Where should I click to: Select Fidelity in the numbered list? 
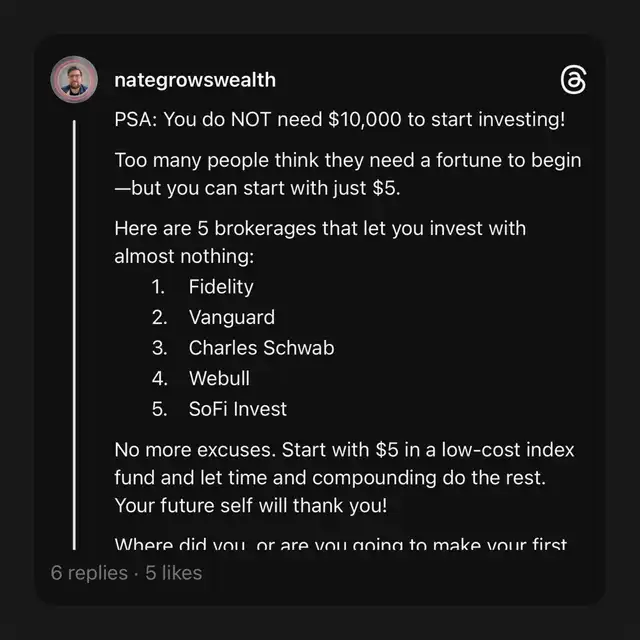[221, 287]
